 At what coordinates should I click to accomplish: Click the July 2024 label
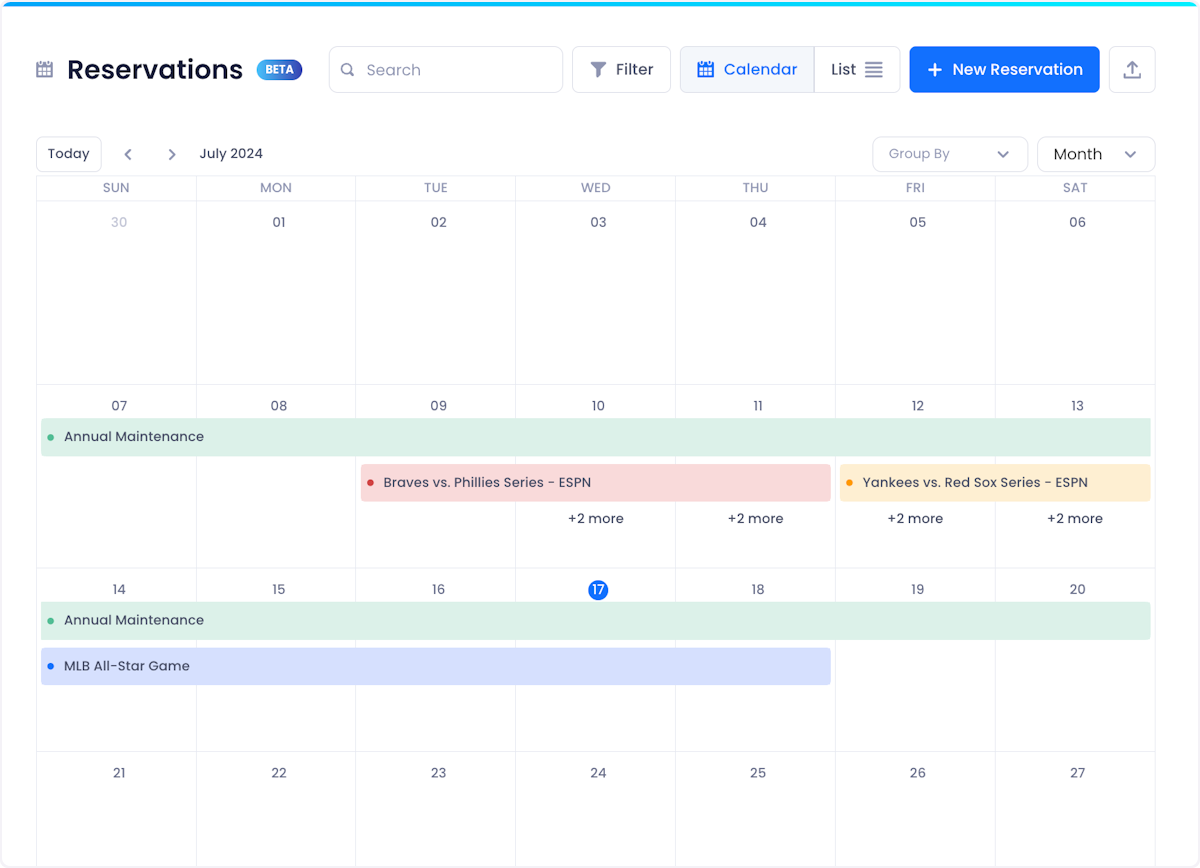231,154
